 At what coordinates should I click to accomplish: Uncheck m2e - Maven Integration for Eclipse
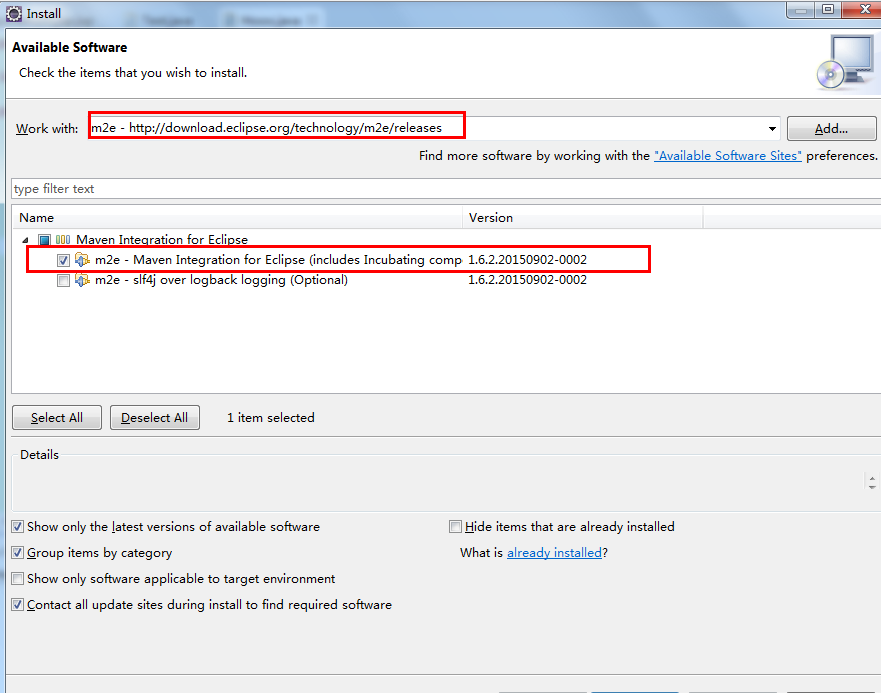click(63, 260)
